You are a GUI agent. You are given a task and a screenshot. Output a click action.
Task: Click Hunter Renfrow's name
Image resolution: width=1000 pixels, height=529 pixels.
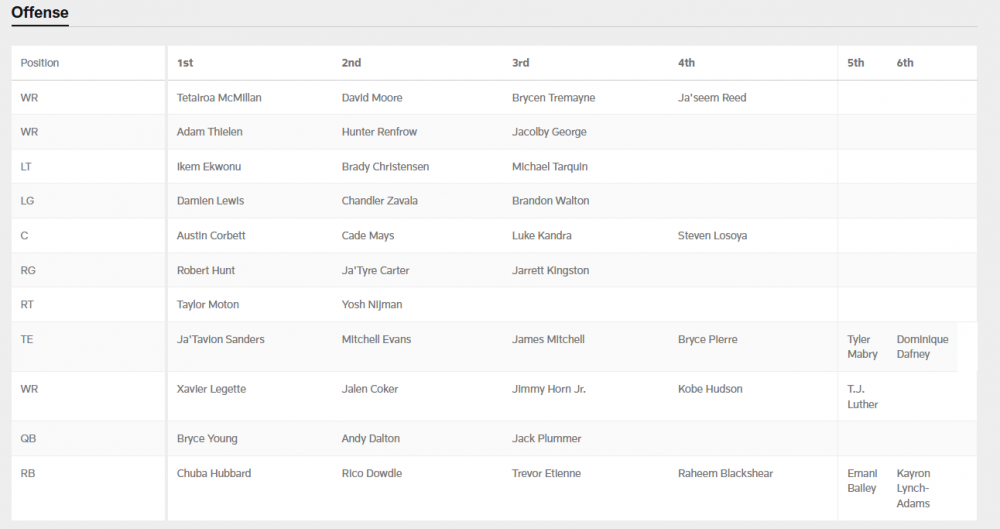click(x=378, y=132)
